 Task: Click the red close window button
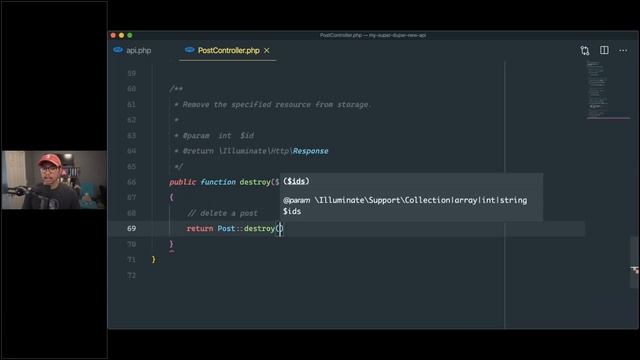coord(113,36)
